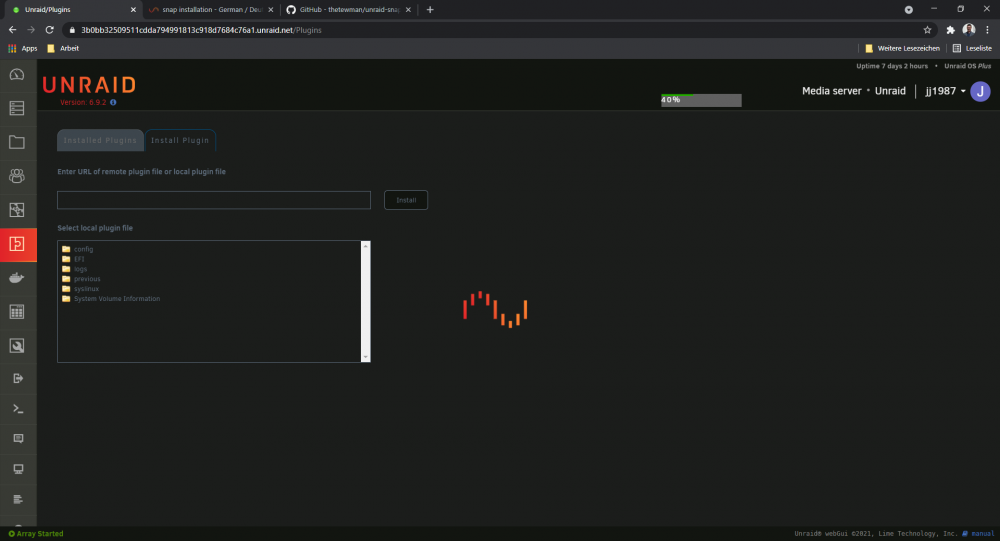Click the media indicator icon in title bar

tap(909, 10)
